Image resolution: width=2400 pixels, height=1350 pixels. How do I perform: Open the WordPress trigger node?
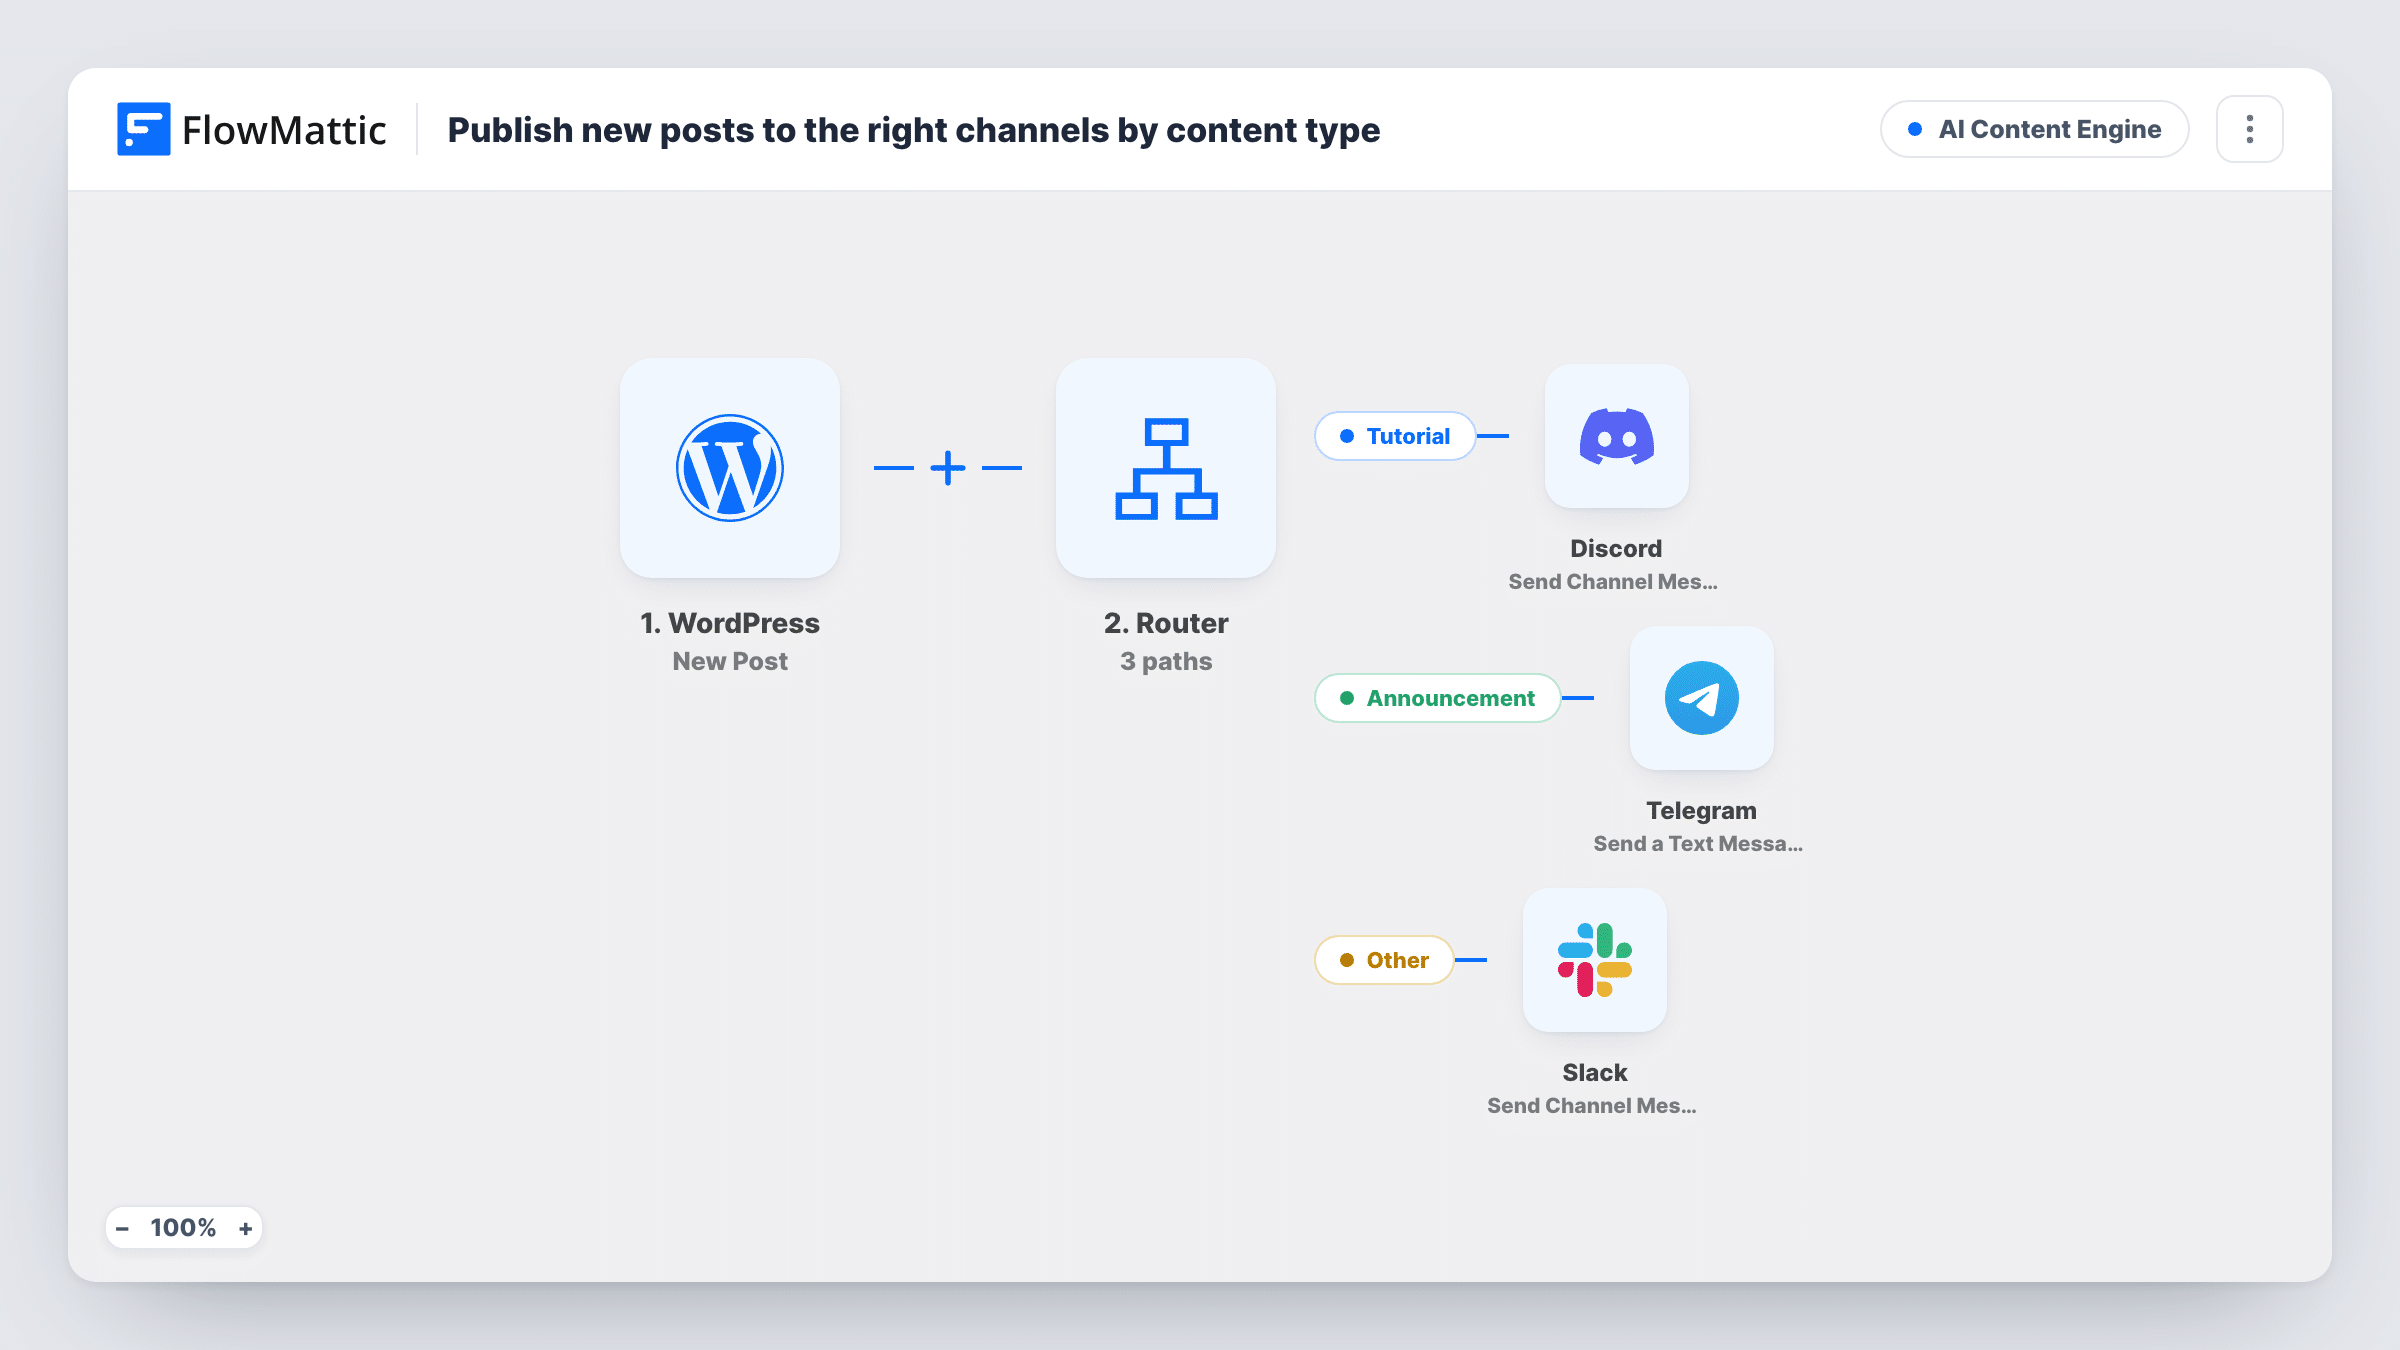coord(730,468)
